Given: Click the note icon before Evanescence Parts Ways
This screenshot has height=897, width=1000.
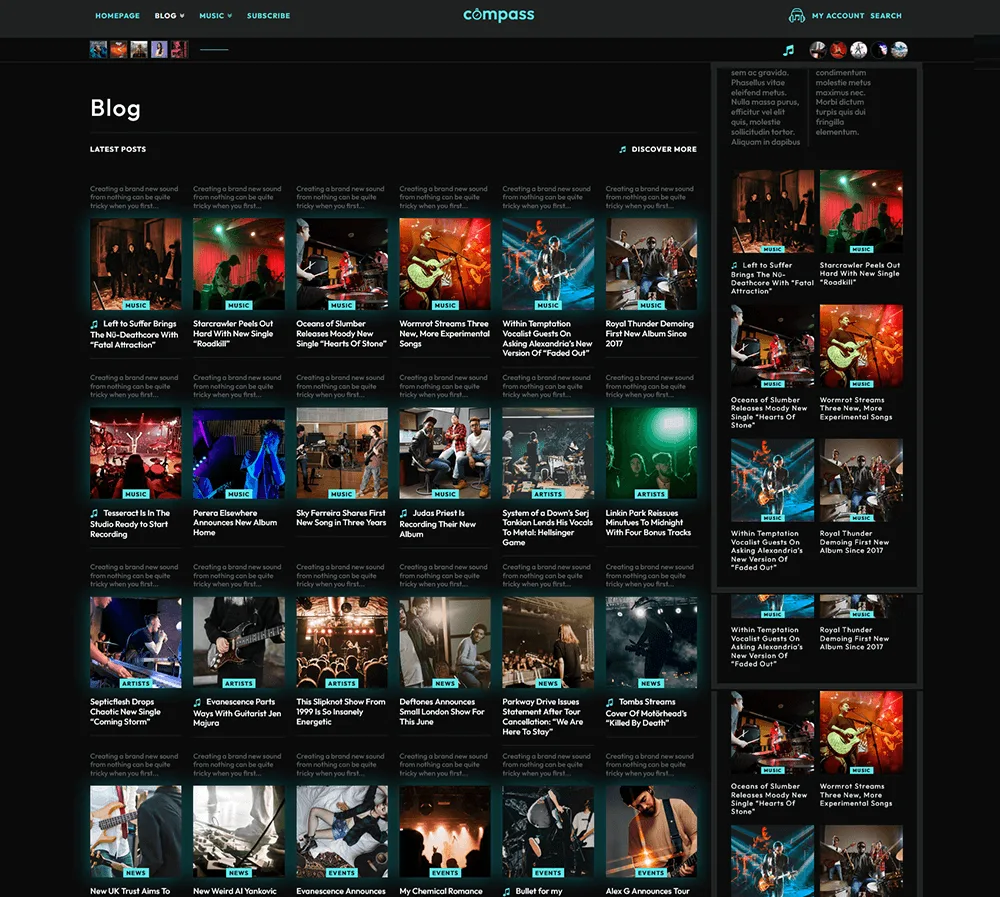Looking at the screenshot, I should pyautogui.click(x=198, y=702).
